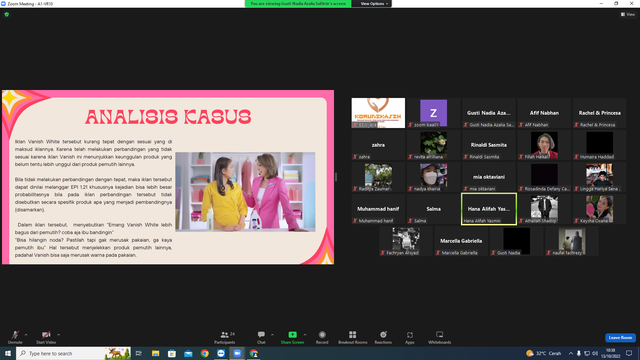Start recording with the Record icon
The height and width of the screenshot is (360, 640).
(x=322, y=337)
